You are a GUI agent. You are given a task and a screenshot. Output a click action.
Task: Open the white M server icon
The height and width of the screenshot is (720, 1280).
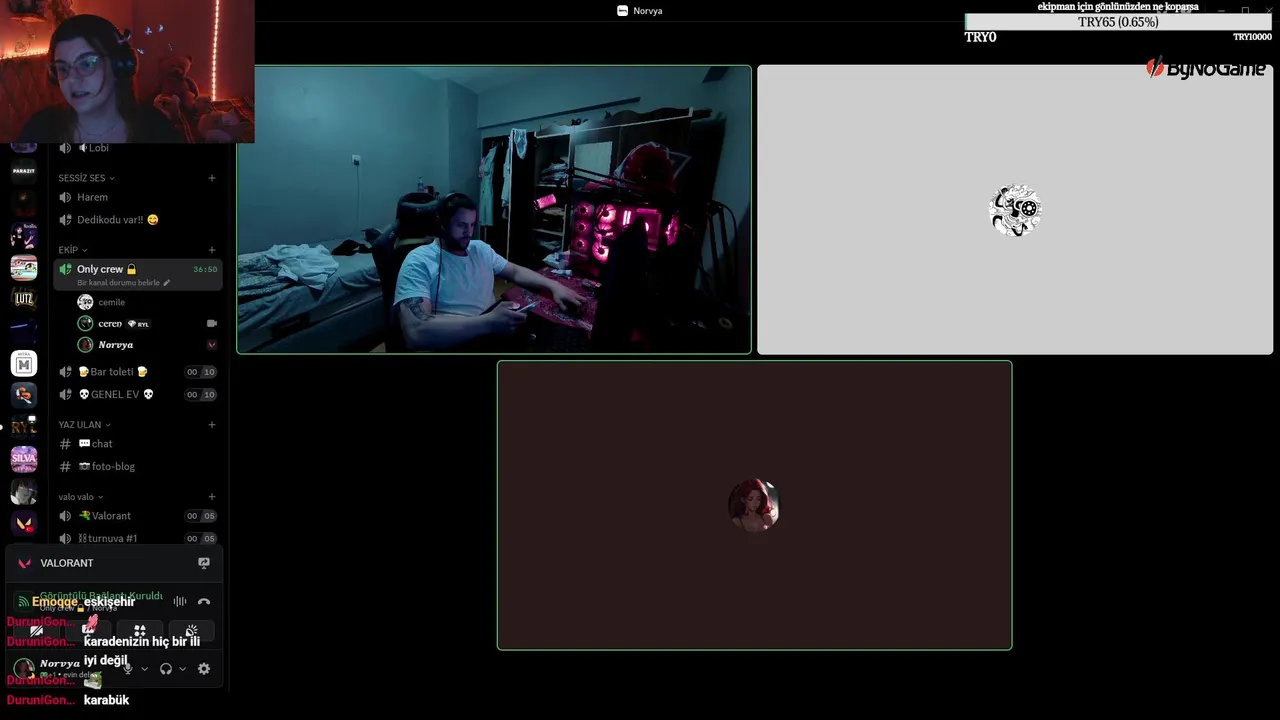[24, 364]
